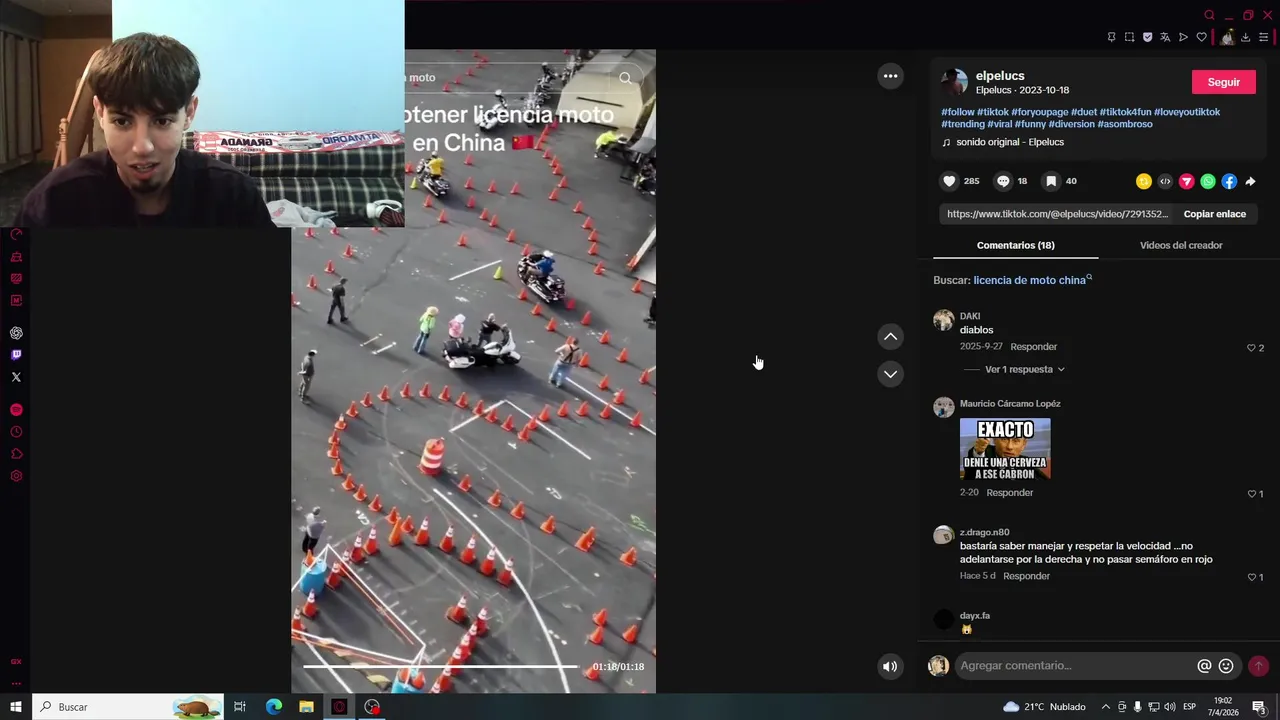Open the EXACTO meme image in comment
Viewport: 1280px width, 720px height.
pos(1005,449)
